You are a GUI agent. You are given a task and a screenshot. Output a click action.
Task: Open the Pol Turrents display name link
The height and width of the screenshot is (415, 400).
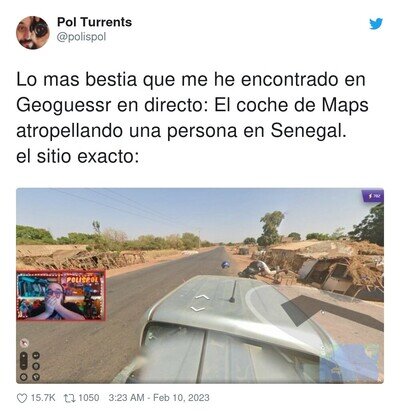95,22
